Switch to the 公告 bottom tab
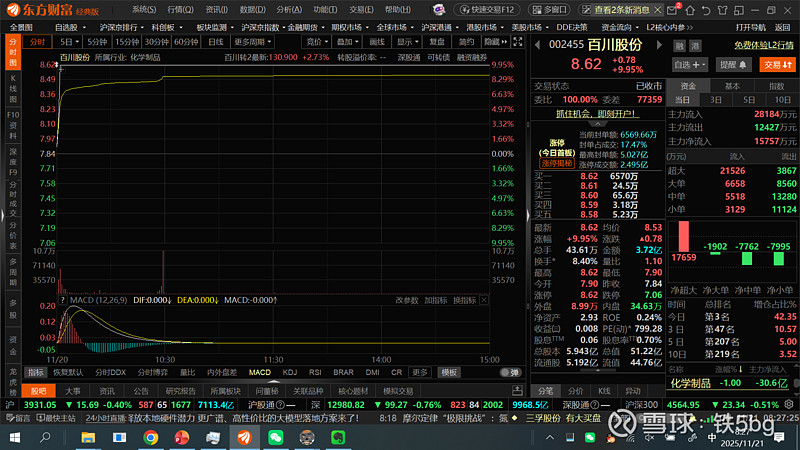Image resolution: width=800 pixels, height=450 pixels. [141, 391]
